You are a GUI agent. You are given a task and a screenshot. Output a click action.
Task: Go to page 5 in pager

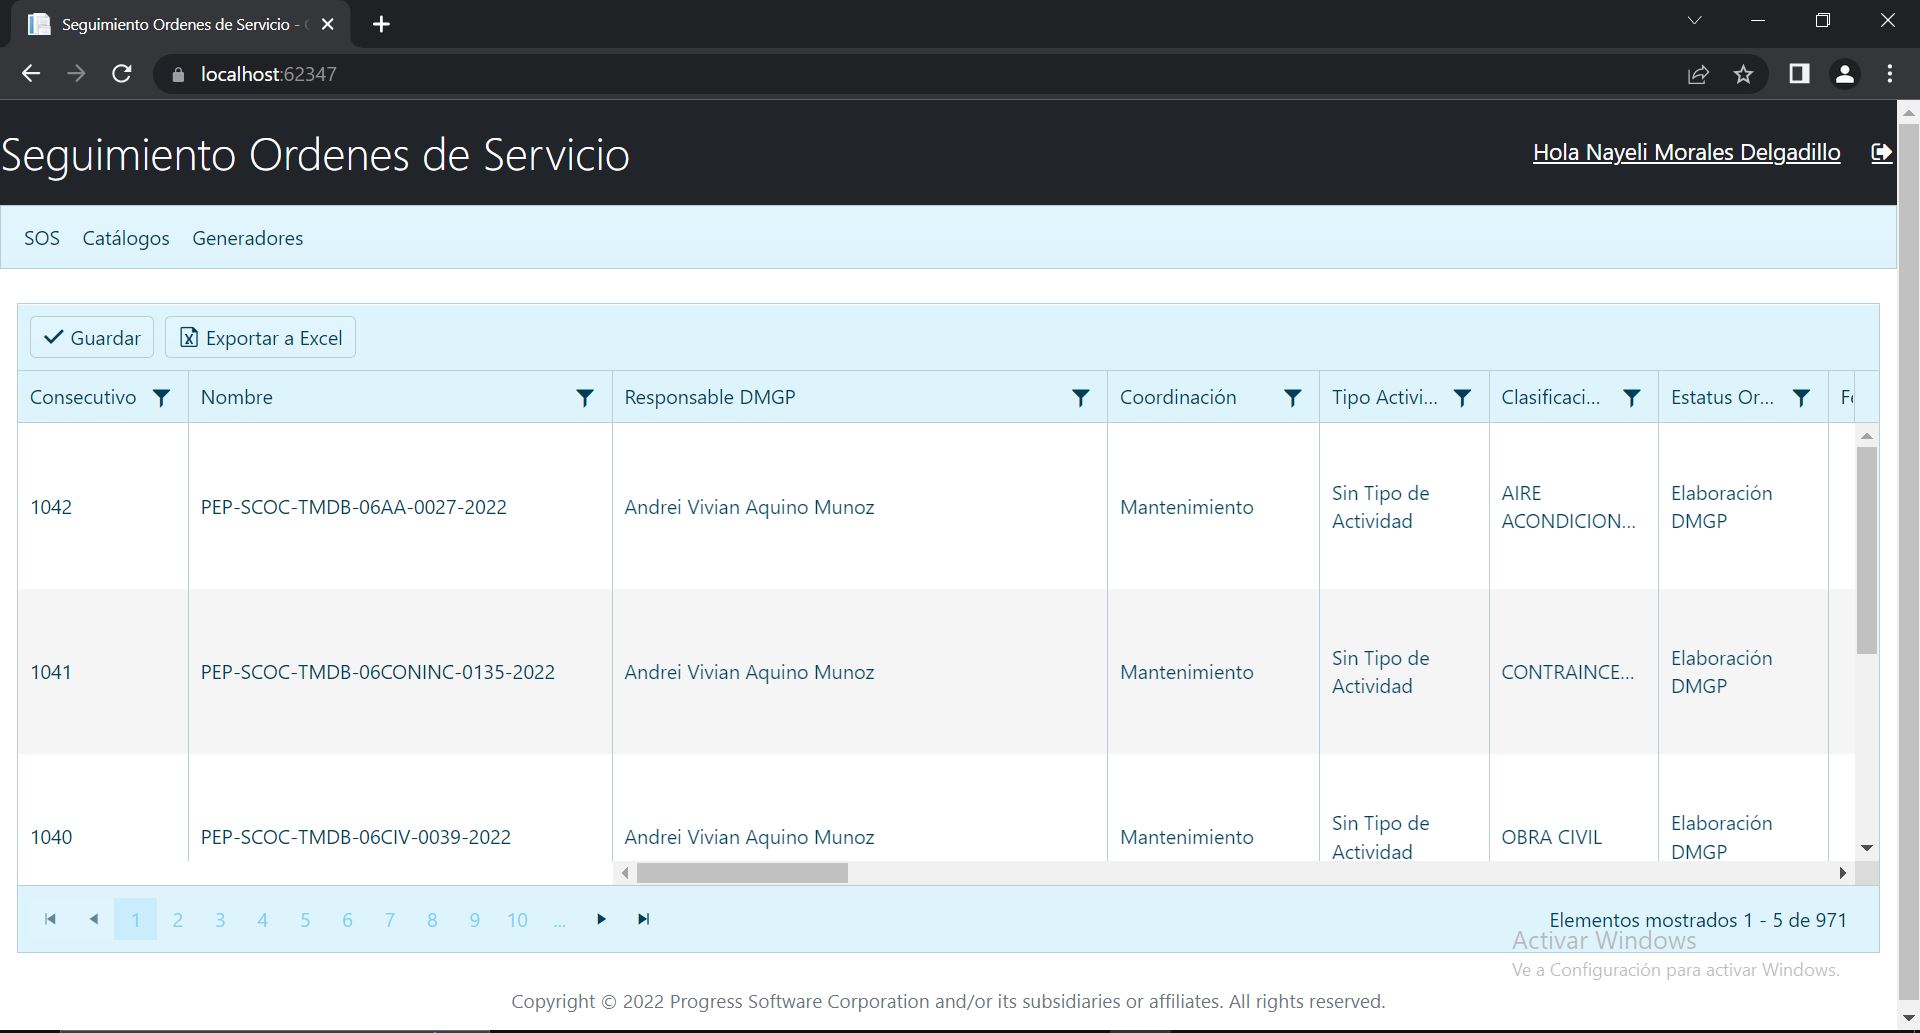(x=305, y=920)
